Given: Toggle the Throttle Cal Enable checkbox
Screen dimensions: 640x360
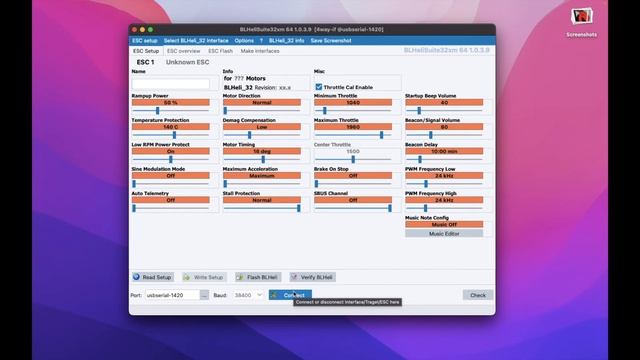Looking at the screenshot, I should coord(319,87).
